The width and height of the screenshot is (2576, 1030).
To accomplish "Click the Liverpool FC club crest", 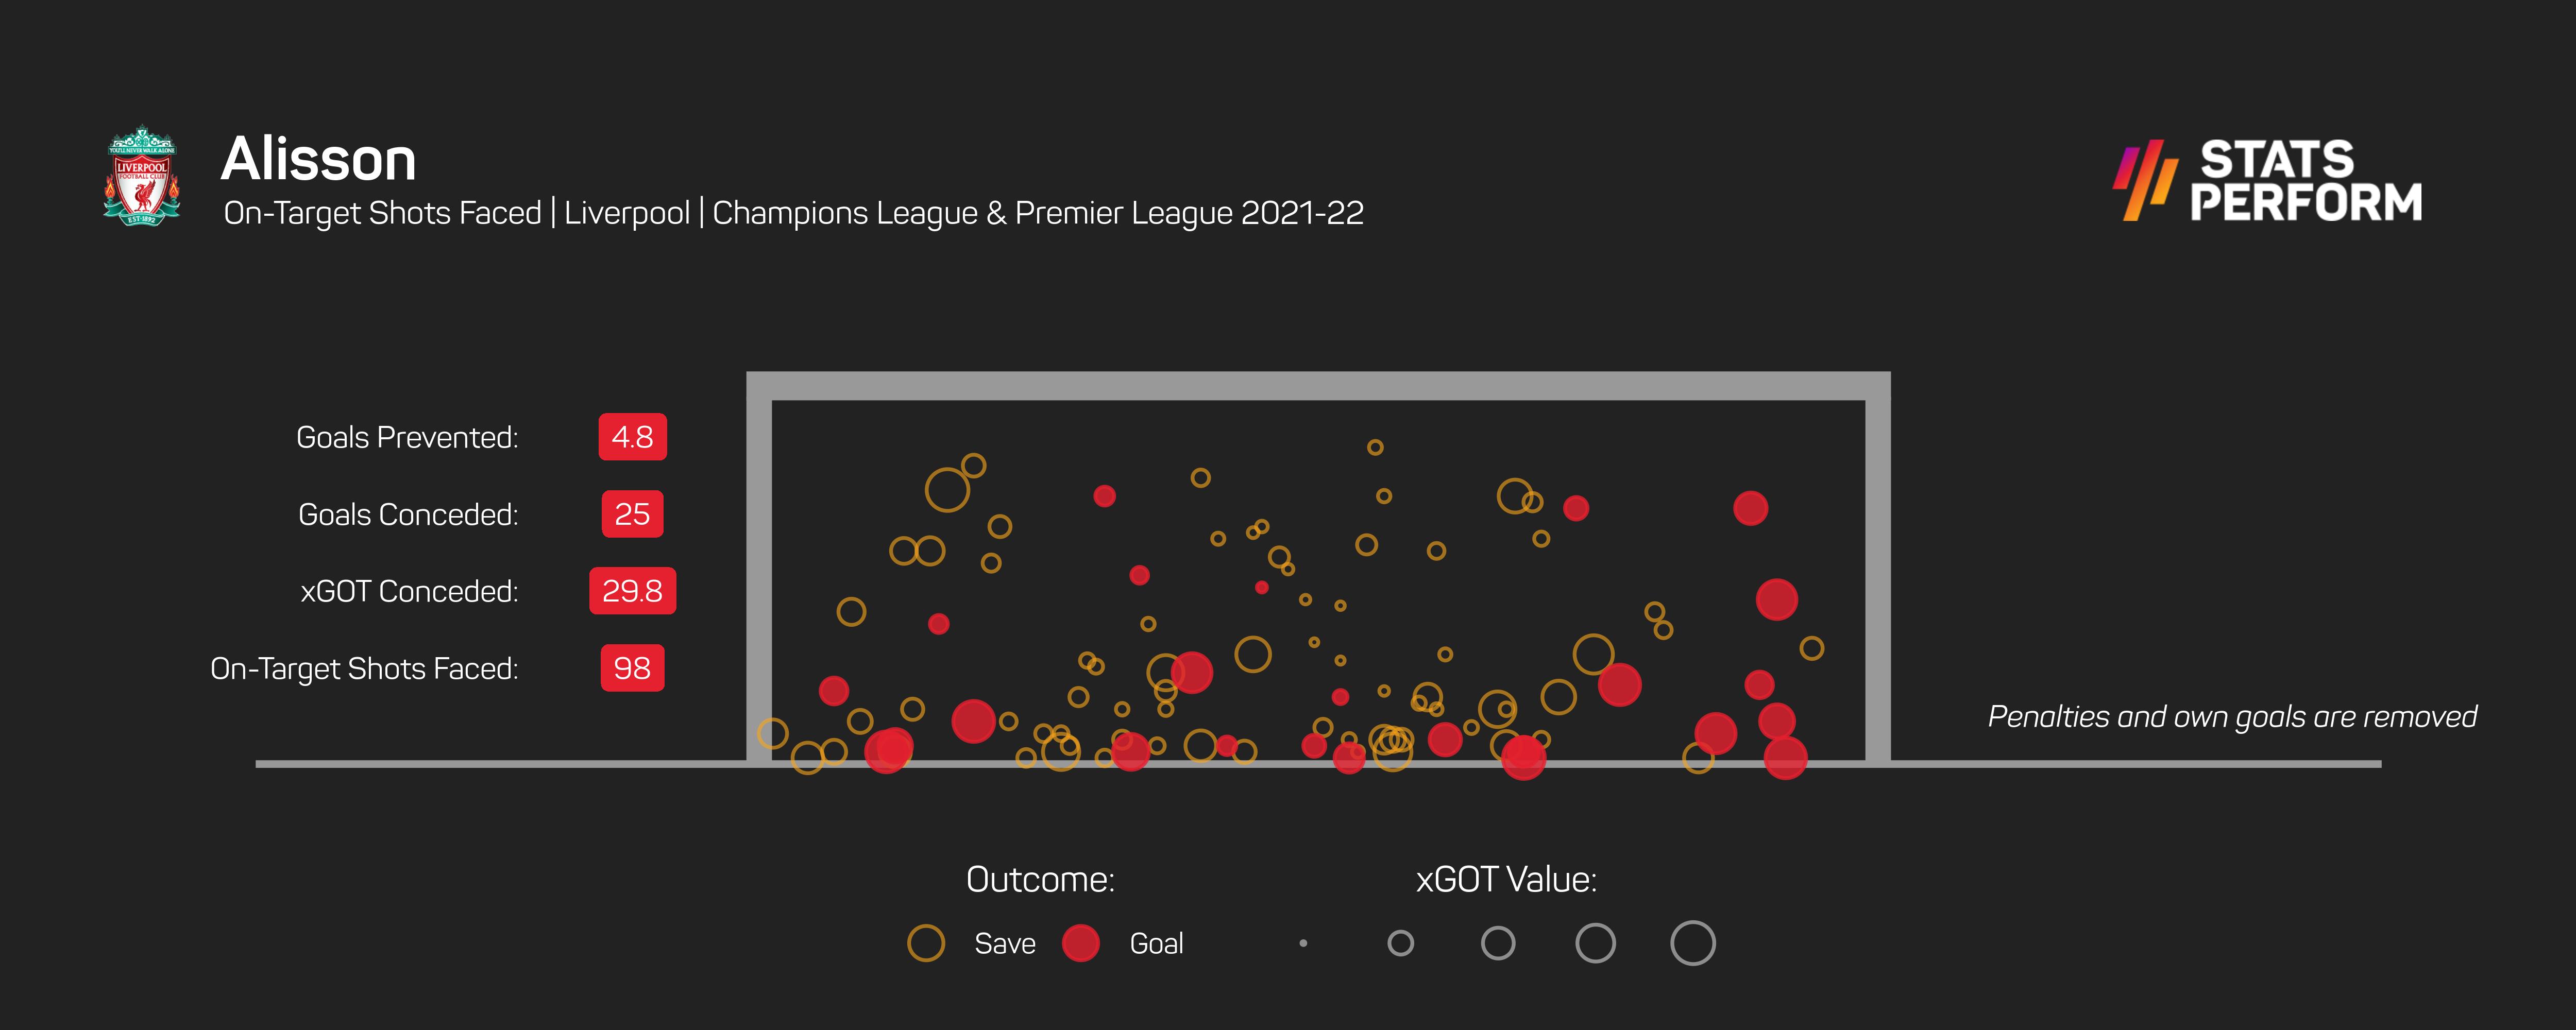I will [142, 176].
